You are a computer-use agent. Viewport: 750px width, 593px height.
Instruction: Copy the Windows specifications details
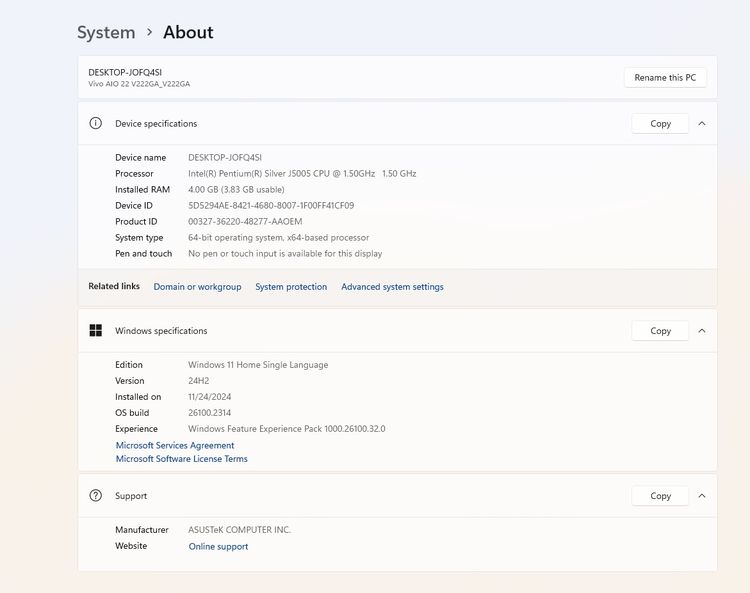click(x=660, y=331)
